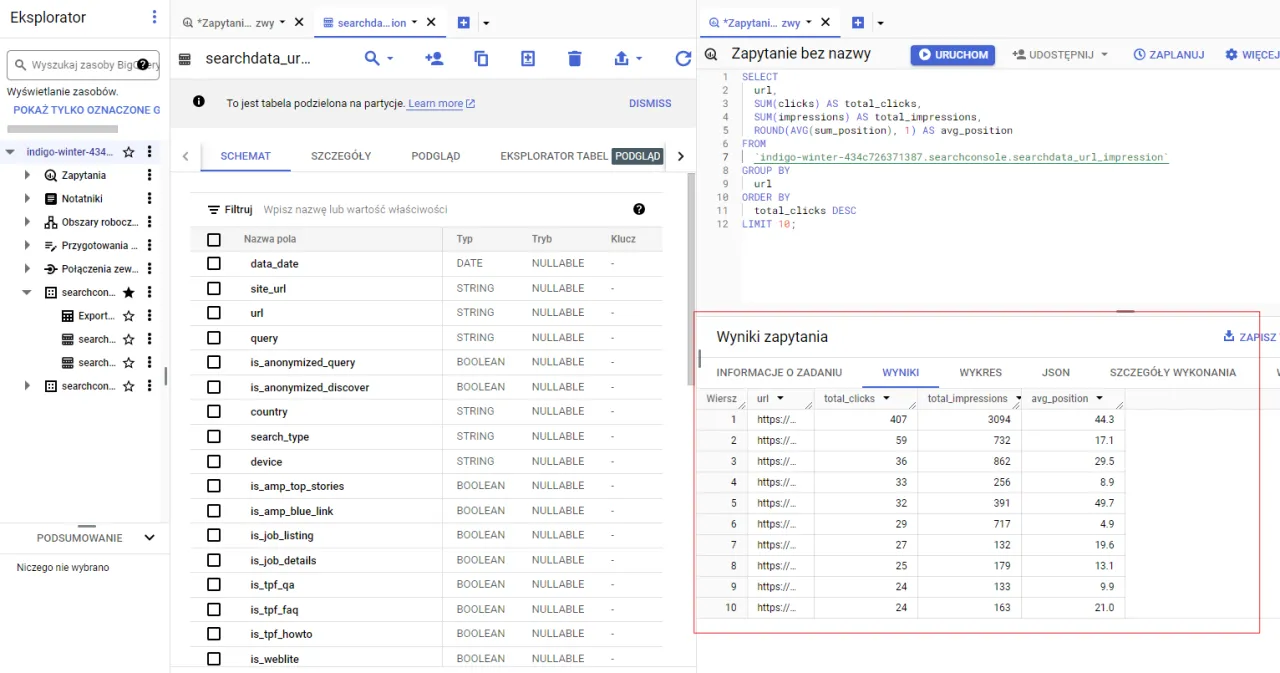Screen dimensions: 1280x673
Task: Delete the table using the trash icon
Action: (x=575, y=58)
